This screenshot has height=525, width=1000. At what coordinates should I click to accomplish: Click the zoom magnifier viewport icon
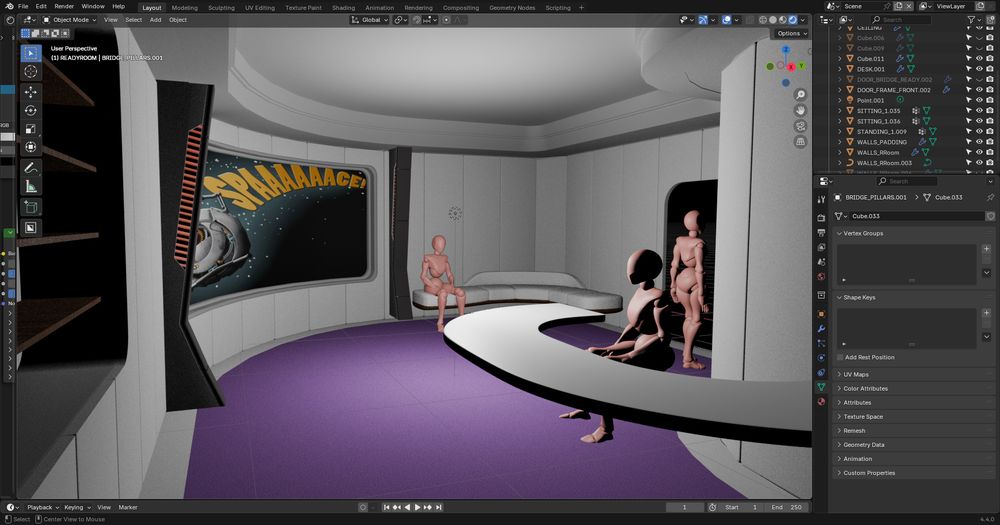coord(800,94)
